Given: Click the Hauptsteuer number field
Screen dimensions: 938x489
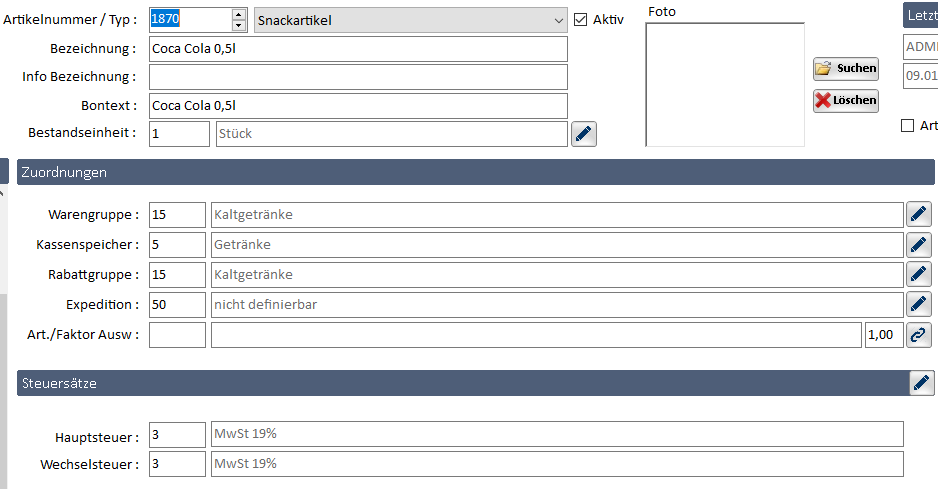Looking at the screenshot, I should point(177,434).
